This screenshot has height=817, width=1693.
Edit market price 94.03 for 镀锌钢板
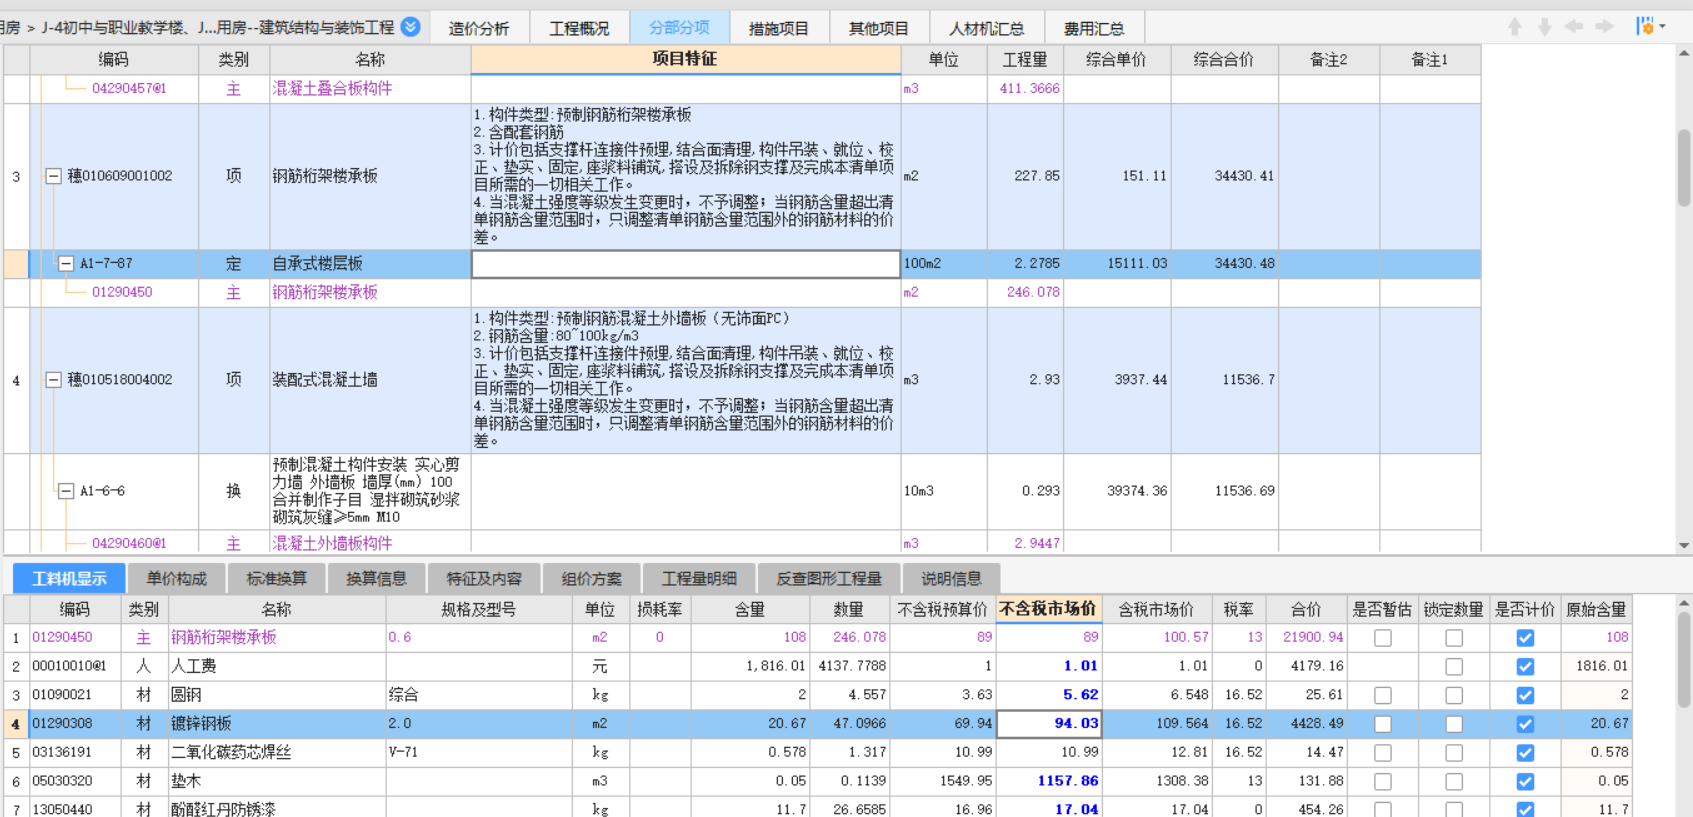tap(1049, 723)
